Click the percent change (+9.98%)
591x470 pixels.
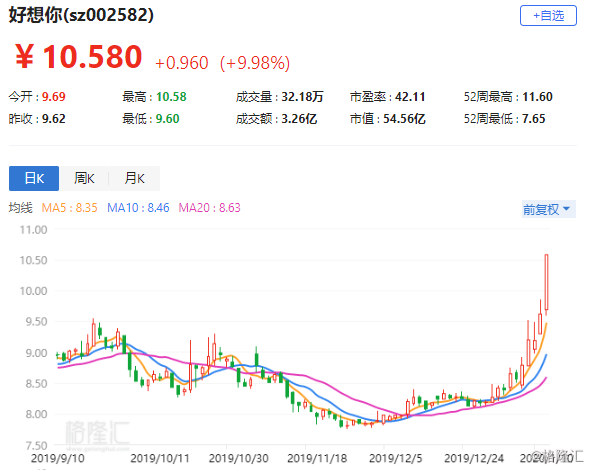click(x=255, y=63)
